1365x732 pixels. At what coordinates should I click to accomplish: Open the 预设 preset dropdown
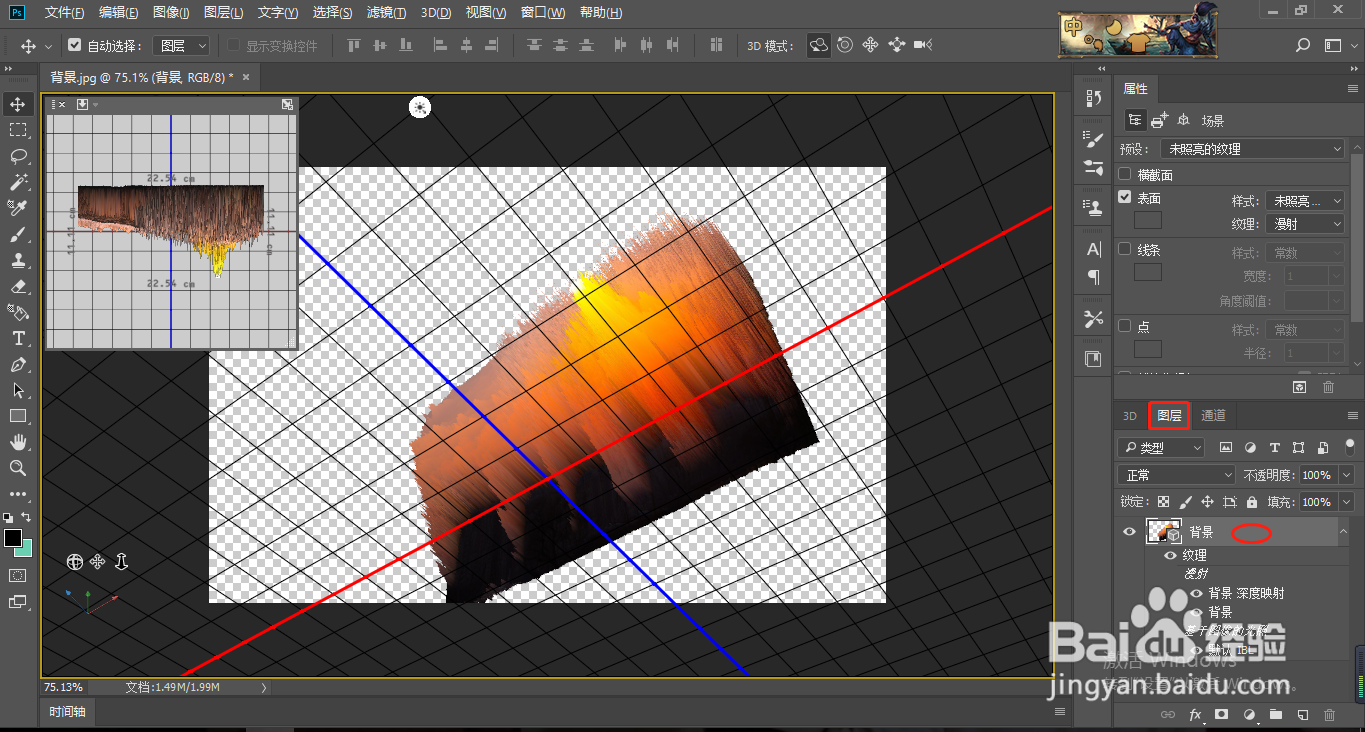coord(1255,149)
